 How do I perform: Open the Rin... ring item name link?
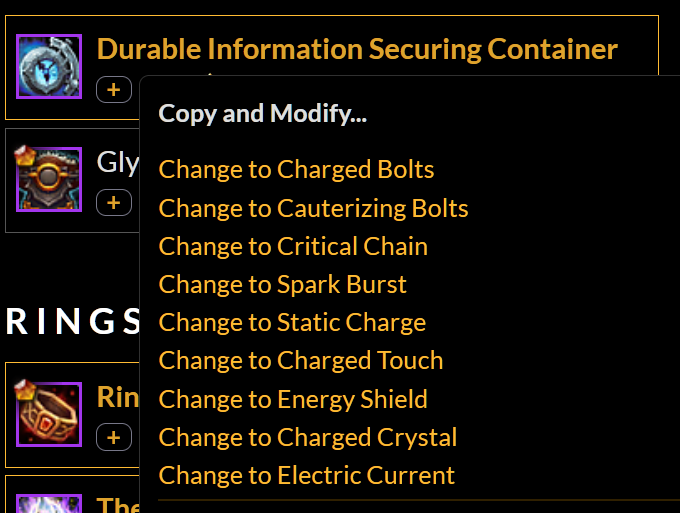pos(118,397)
